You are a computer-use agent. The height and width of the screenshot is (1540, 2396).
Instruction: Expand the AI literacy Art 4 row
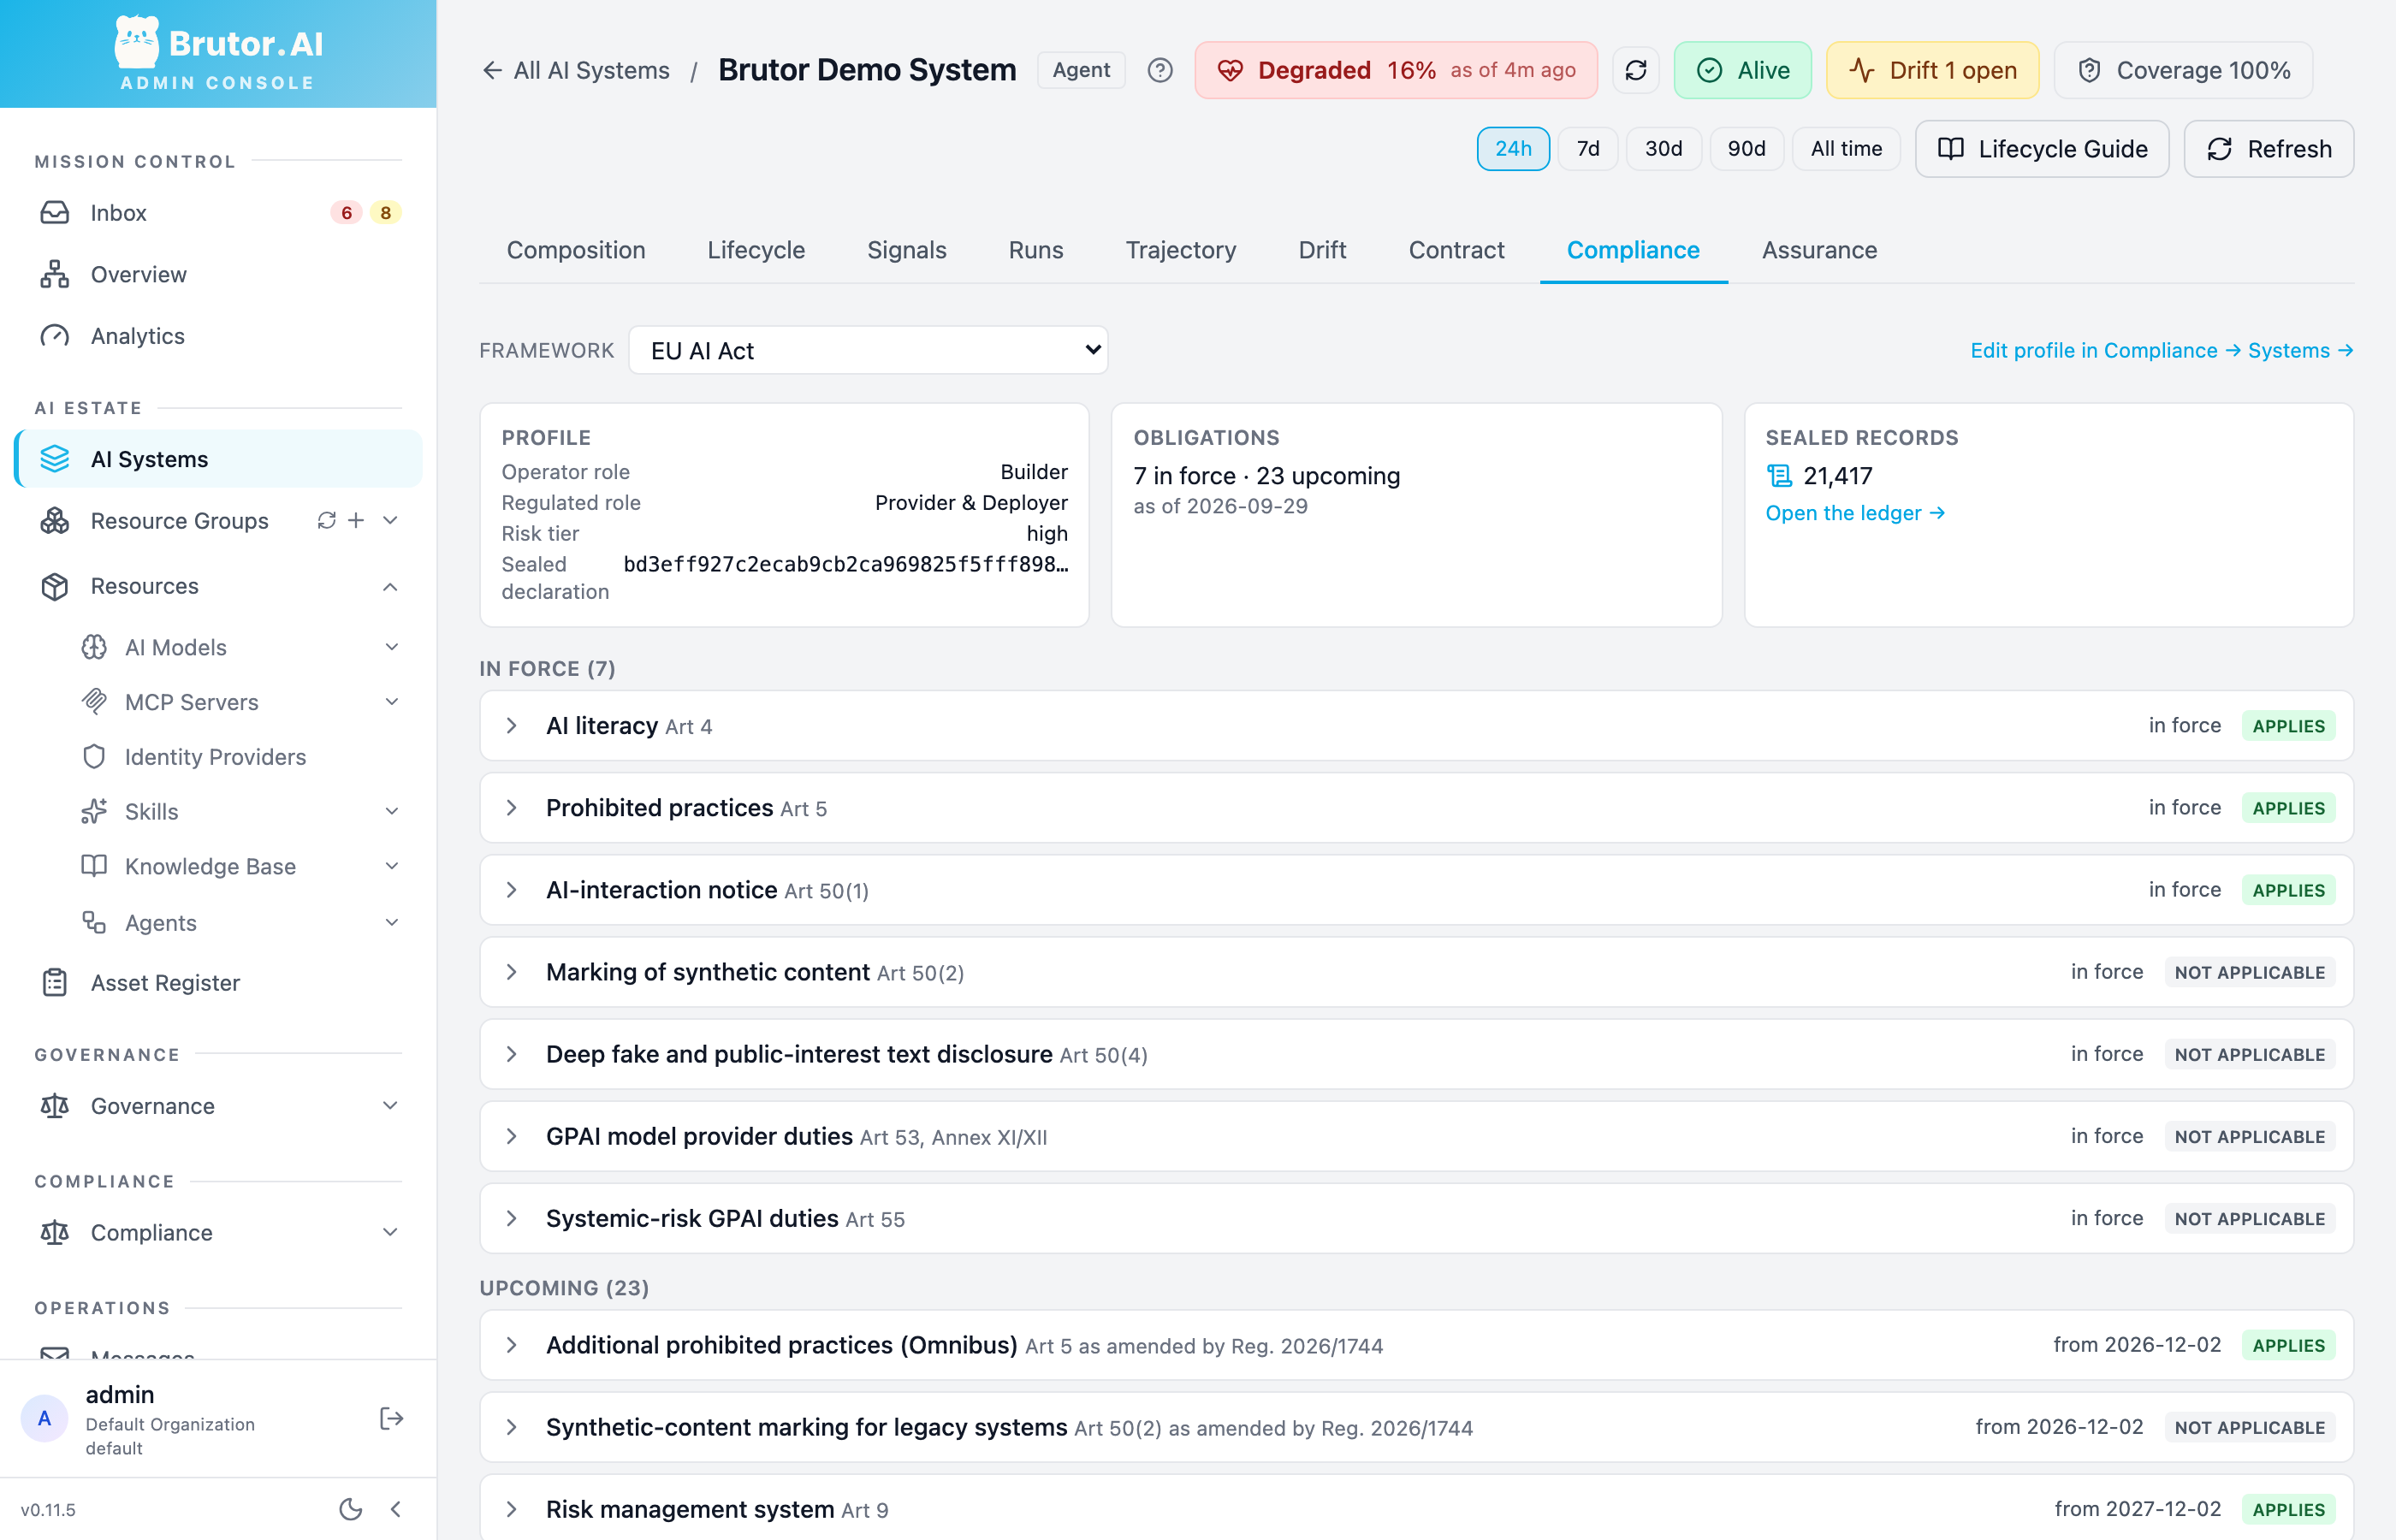click(1416, 725)
